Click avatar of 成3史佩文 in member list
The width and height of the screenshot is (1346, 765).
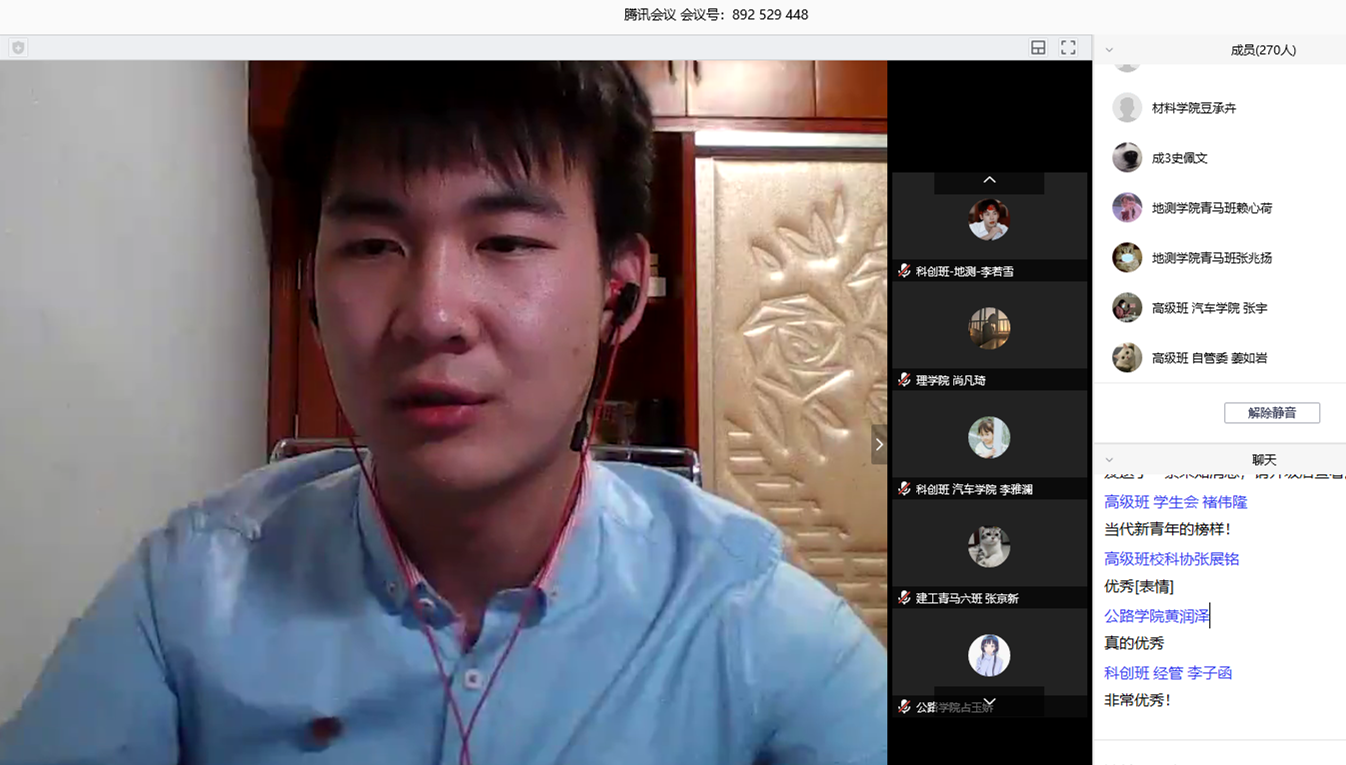click(x=1127, y=158)
